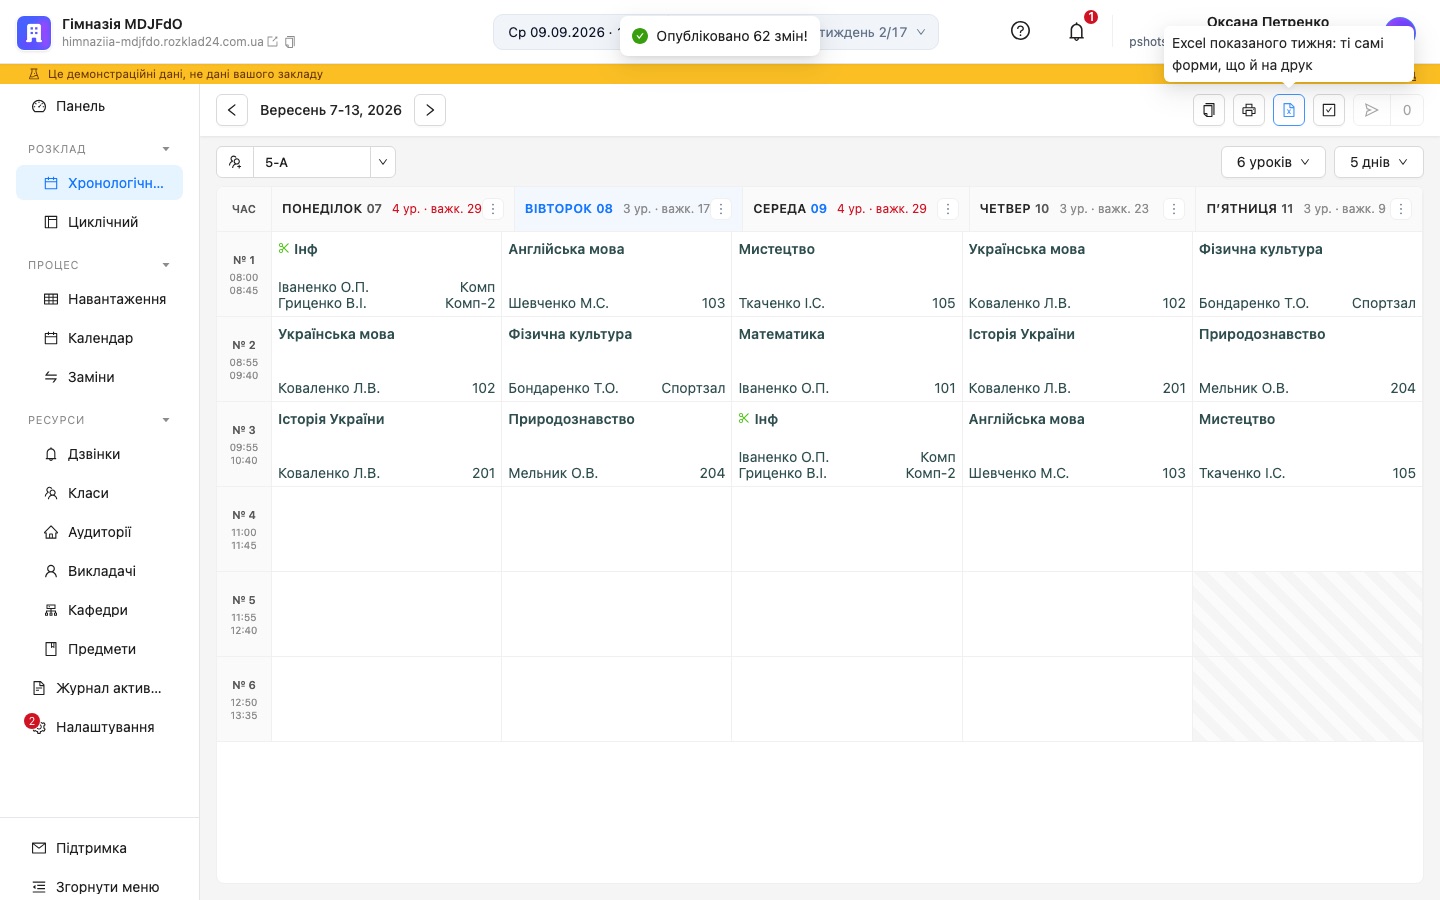The width and height of the screenshot is (1440, 900).
Task: Open the help question mark icon
Action: pos(1020,31)
